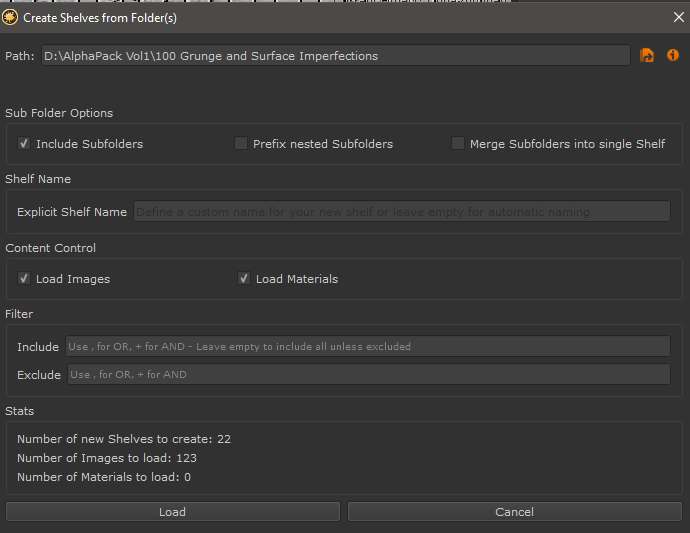Click the Sub Folder Options heading

tap(59, 113)
